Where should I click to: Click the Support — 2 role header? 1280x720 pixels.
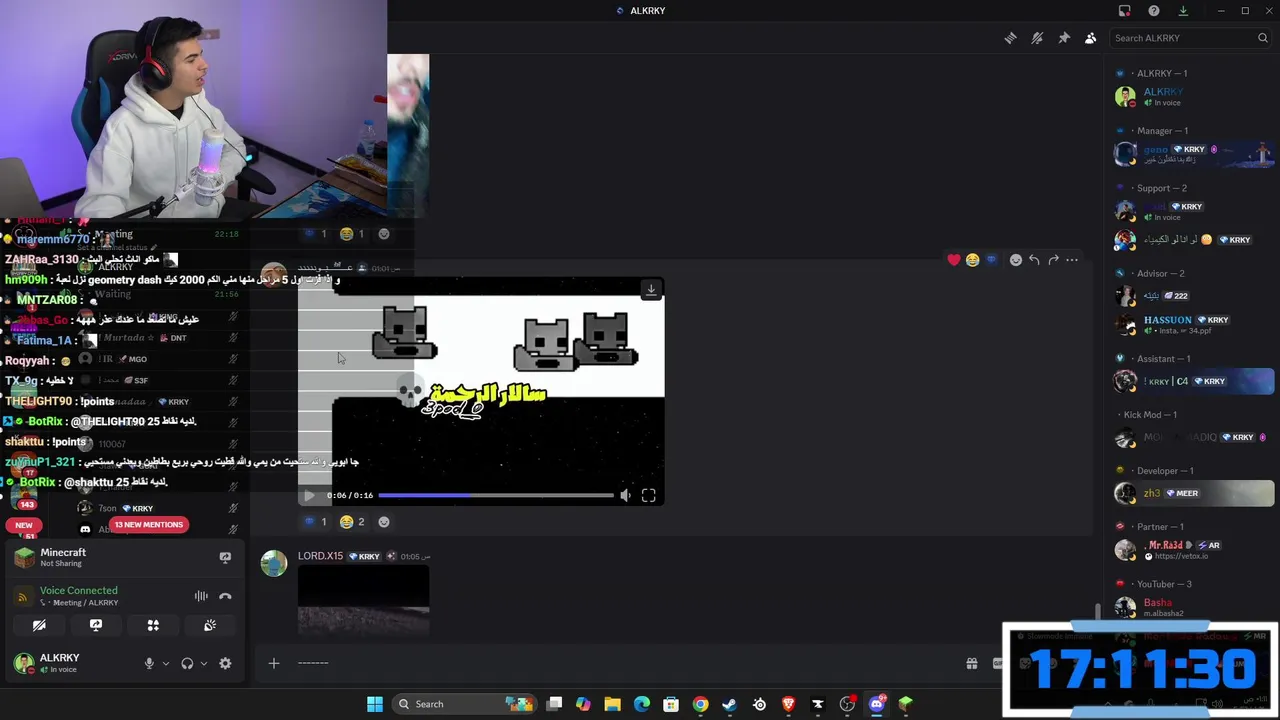click(x=1161, y=188)
